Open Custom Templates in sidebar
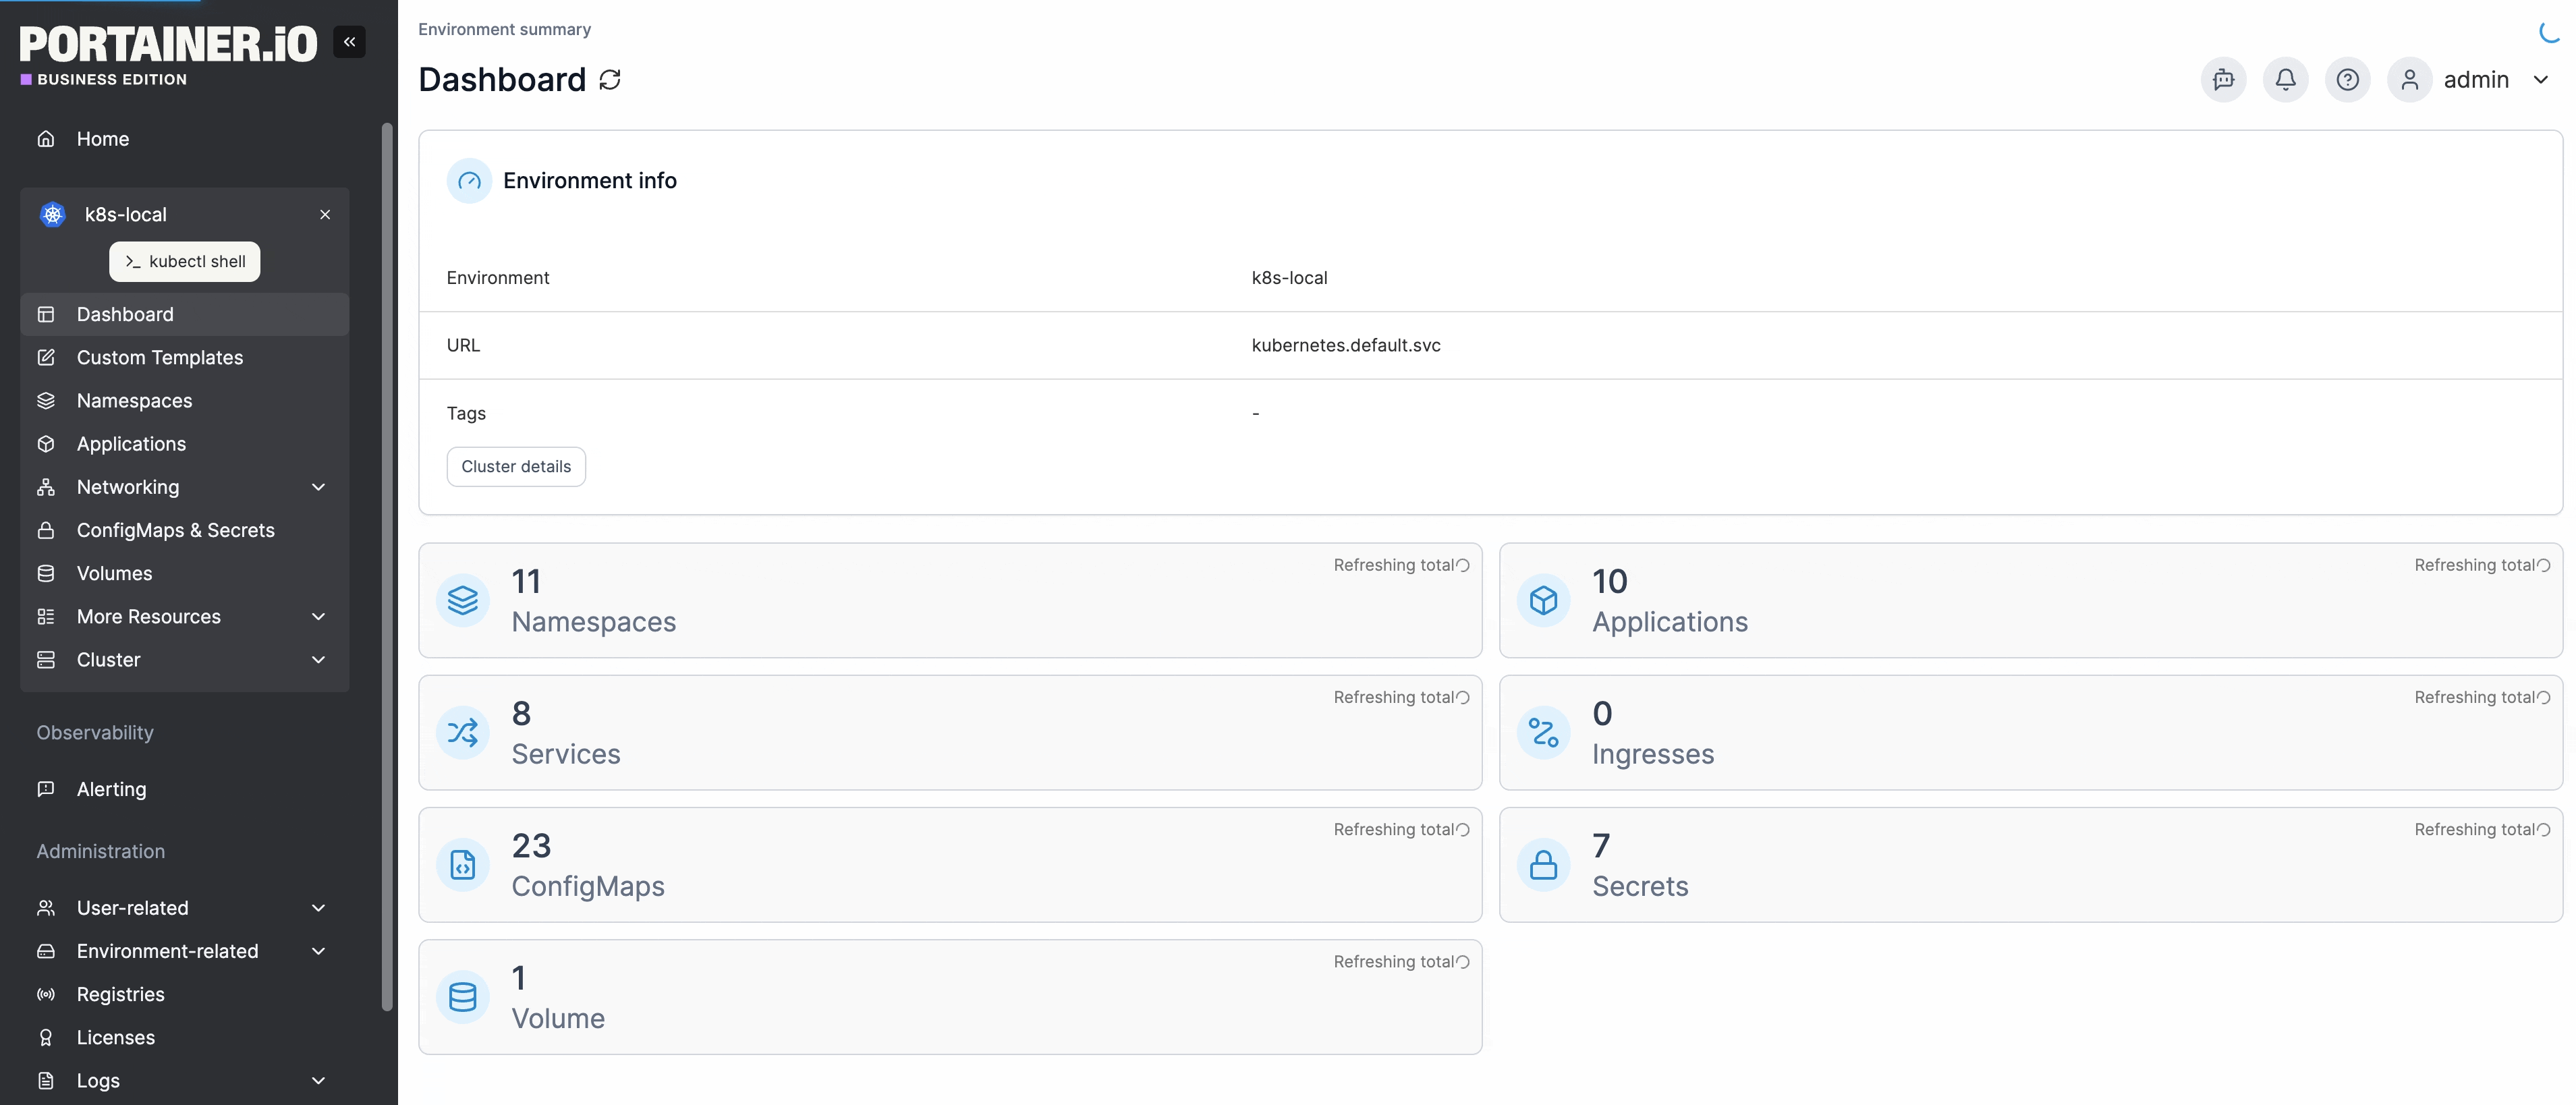This screenshot has height=1105, width=2576. [160, 358]
